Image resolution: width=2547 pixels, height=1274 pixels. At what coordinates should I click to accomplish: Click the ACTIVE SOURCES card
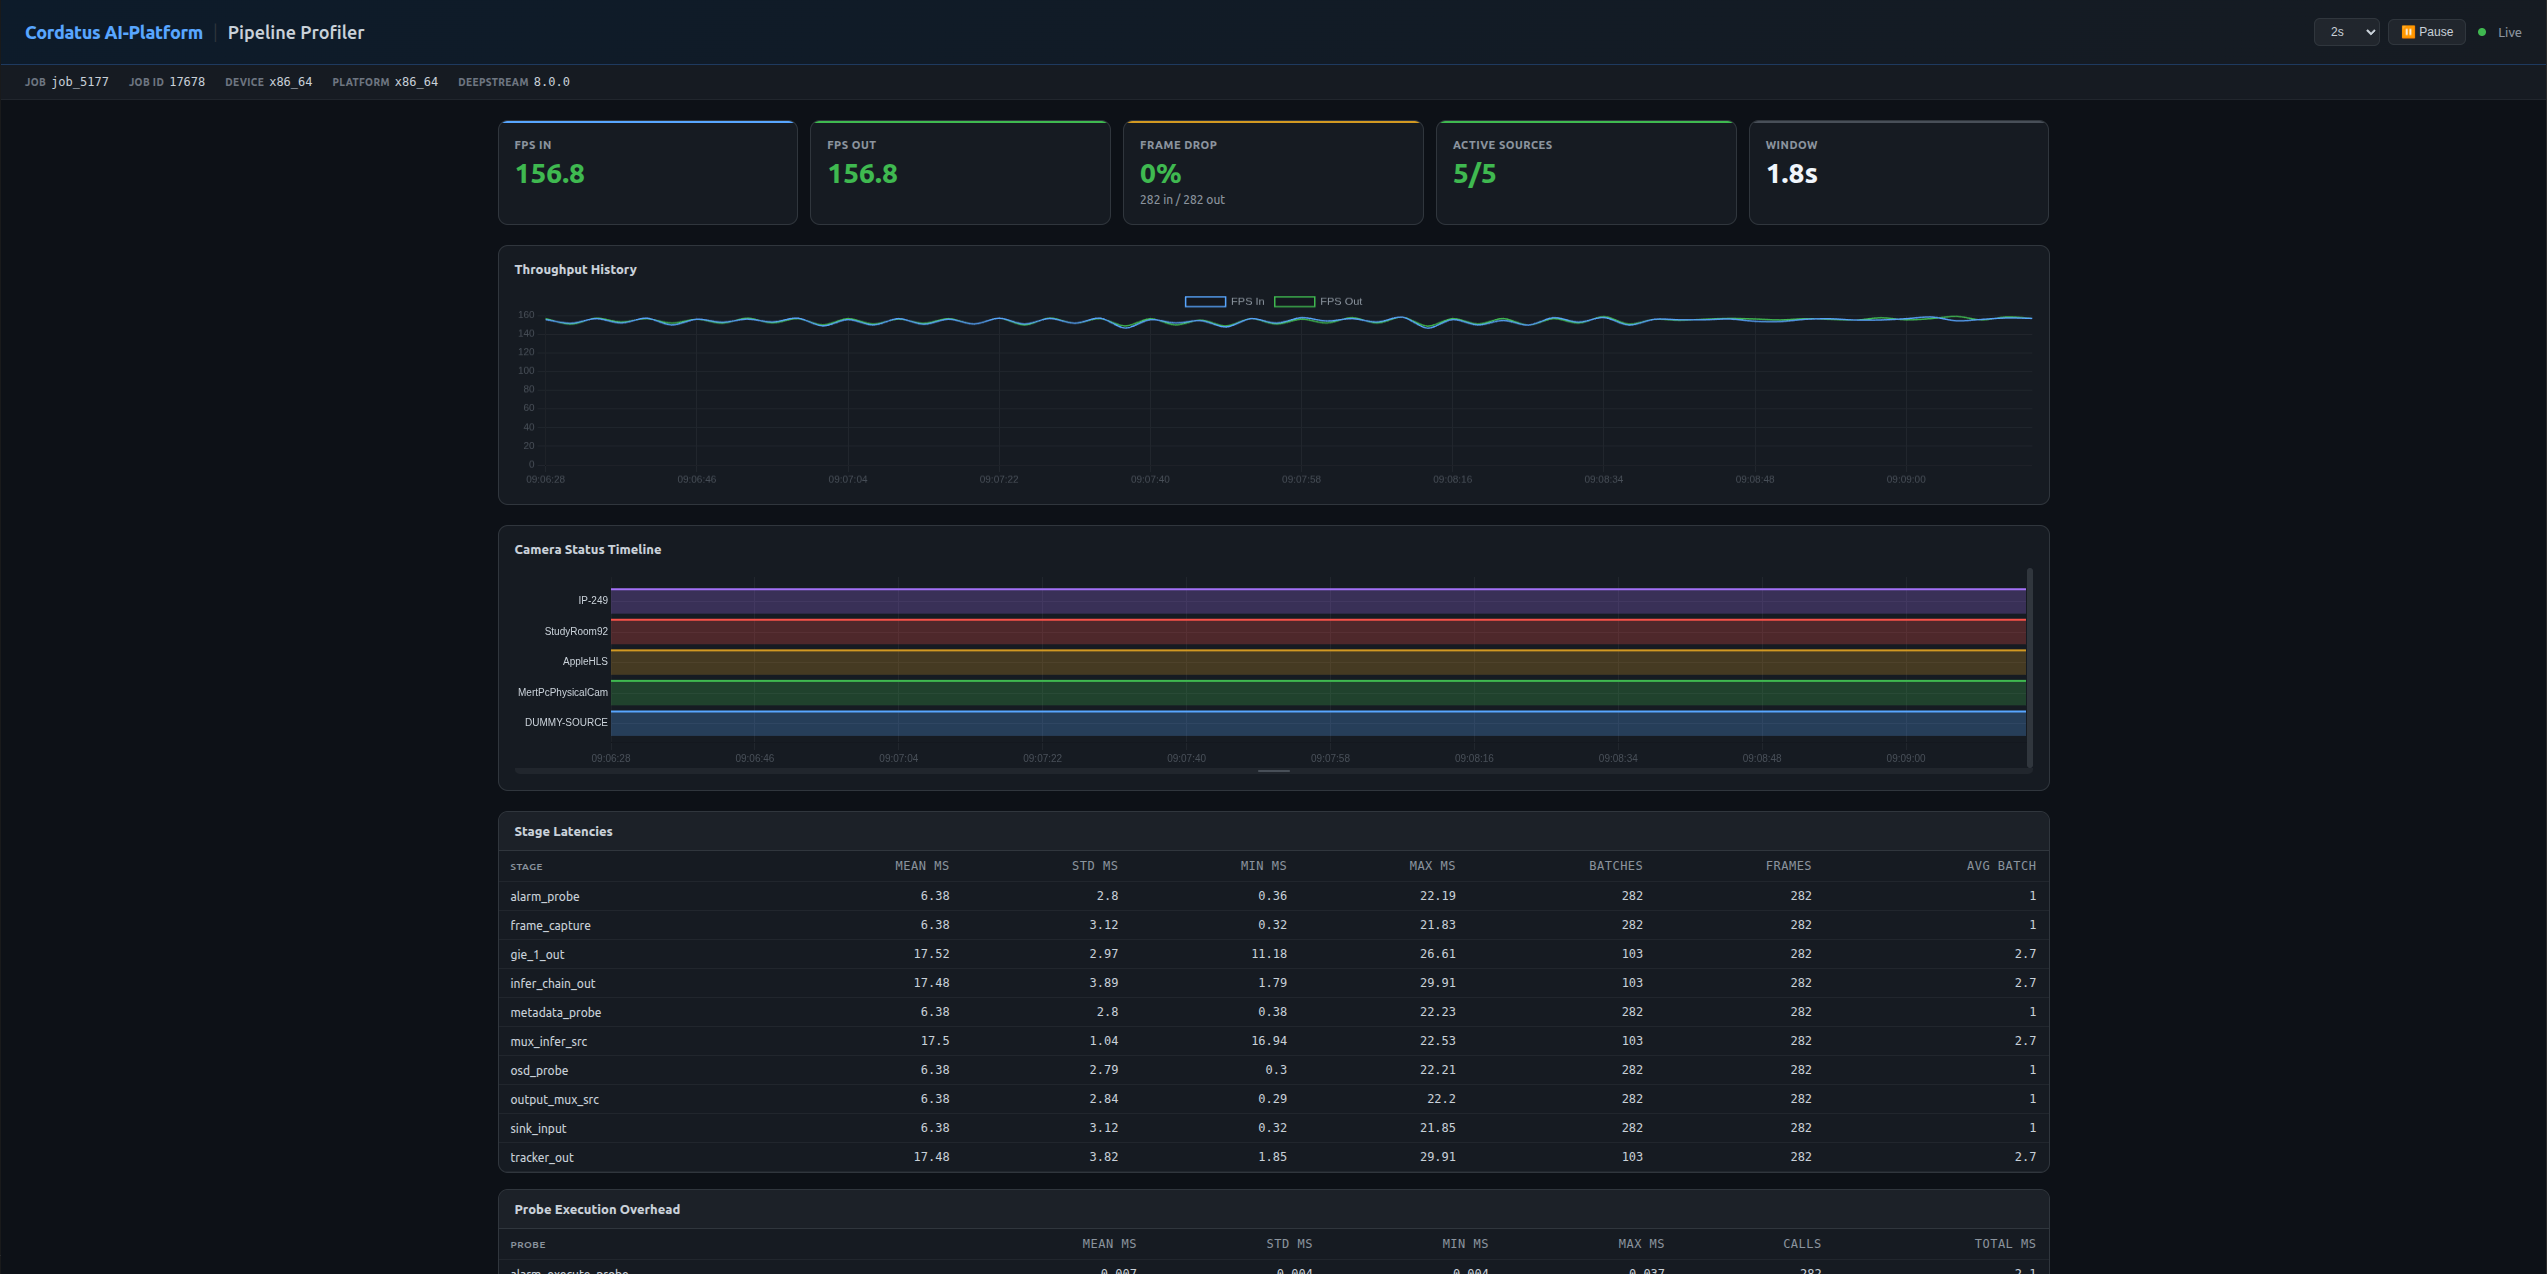pos(1586,172)
